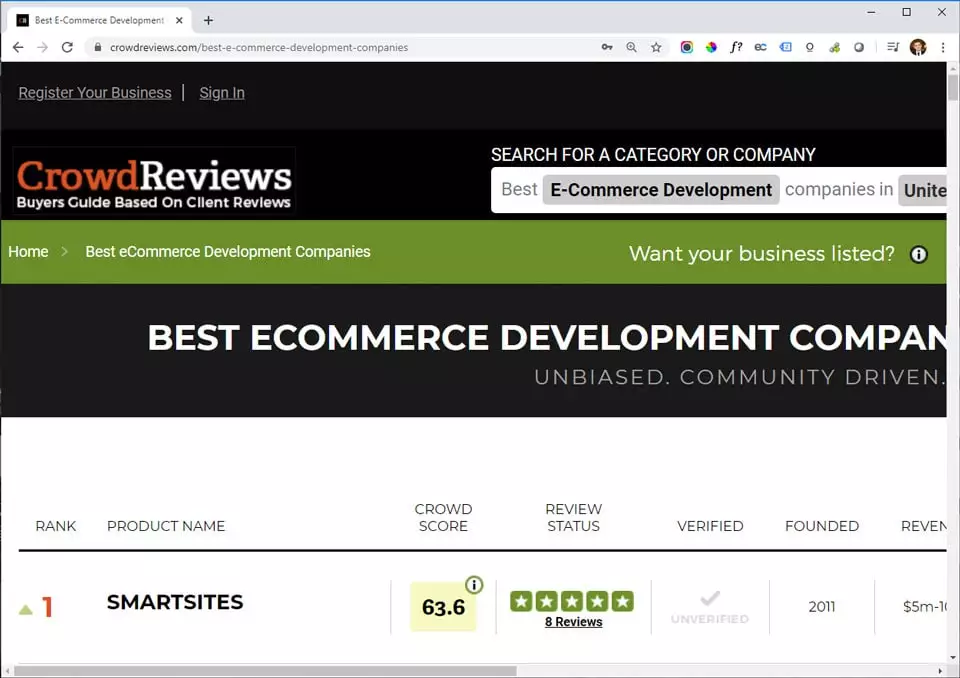Click the FOUNDED column header

pyautogui.click(x=822, y=526)
